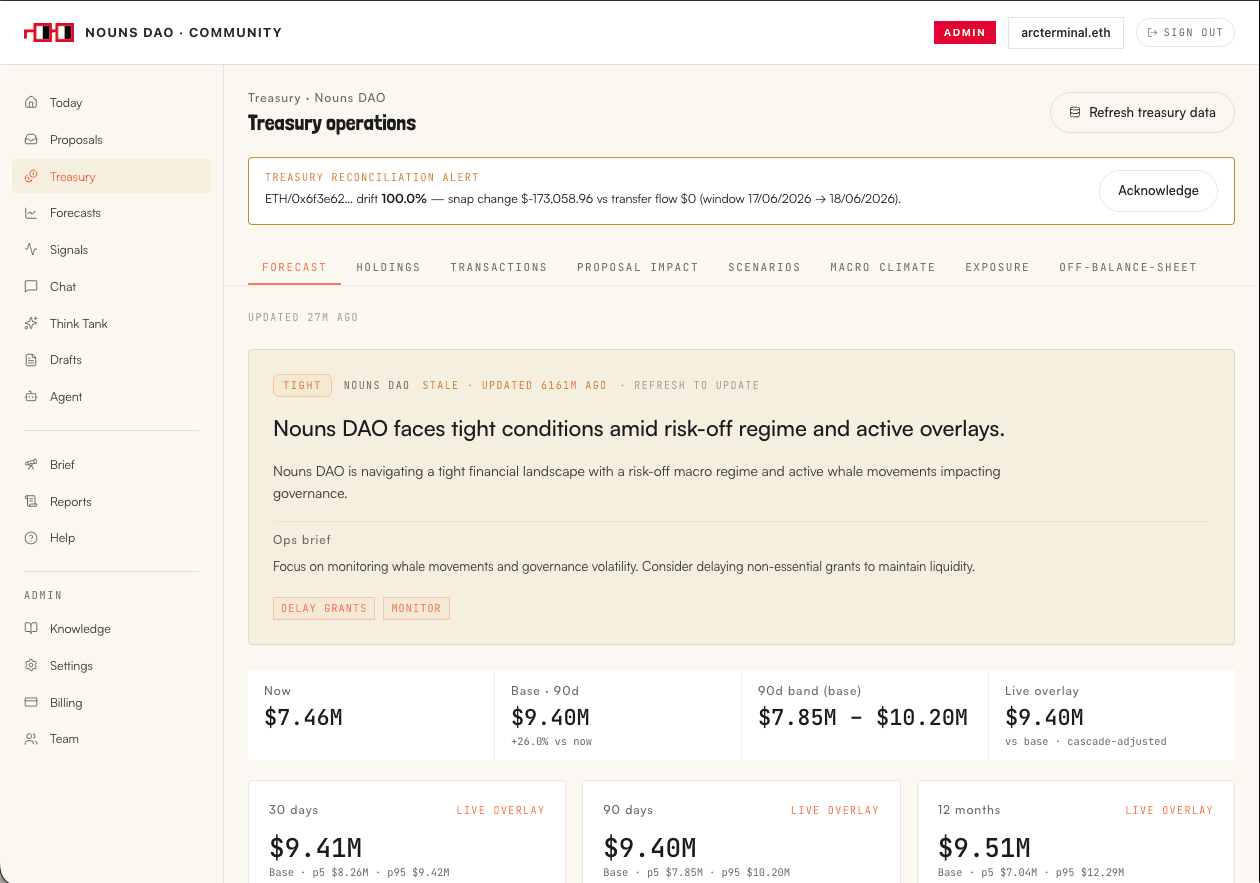Open the Scenarios tab
Screen dimensions: 1260x883
point(764,267)
